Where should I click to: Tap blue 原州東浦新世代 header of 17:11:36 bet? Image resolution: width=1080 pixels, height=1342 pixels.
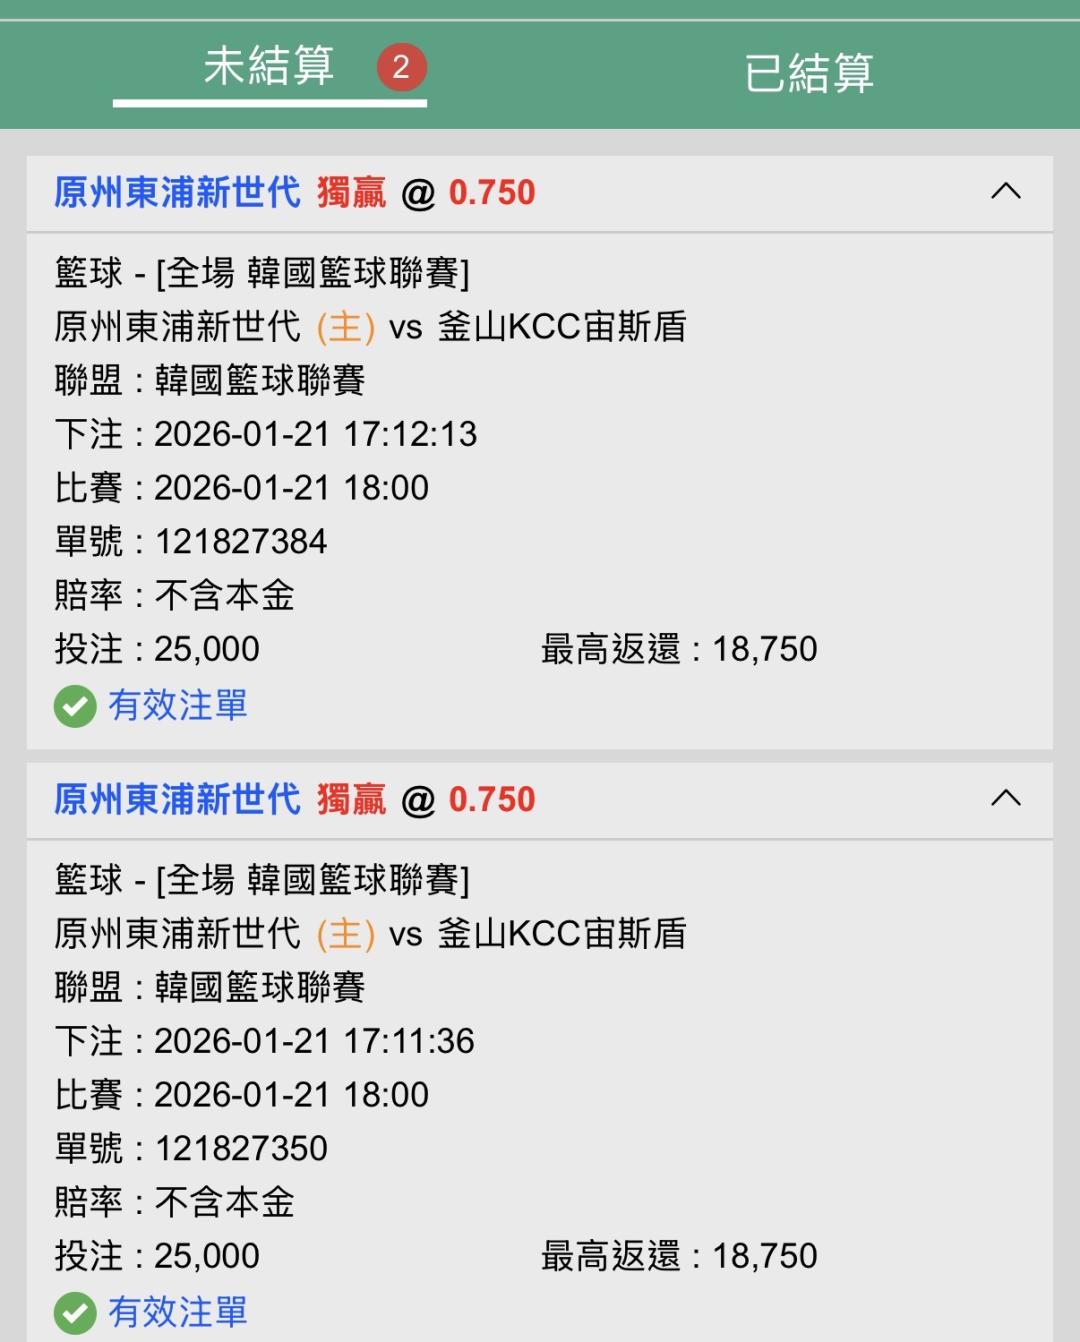(177, 799)
